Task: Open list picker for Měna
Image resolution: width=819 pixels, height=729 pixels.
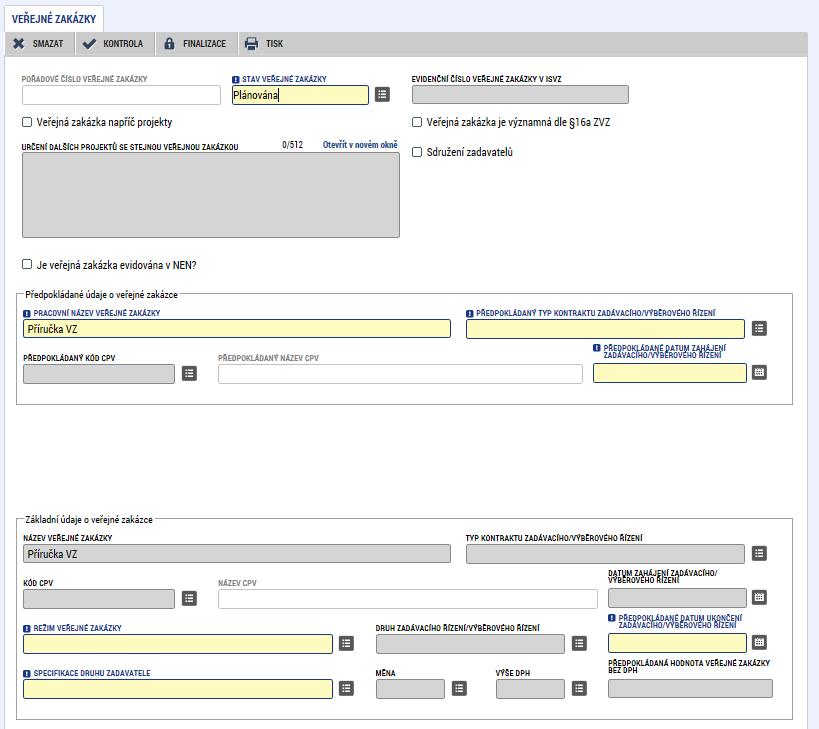Action: tap(459, 688)
